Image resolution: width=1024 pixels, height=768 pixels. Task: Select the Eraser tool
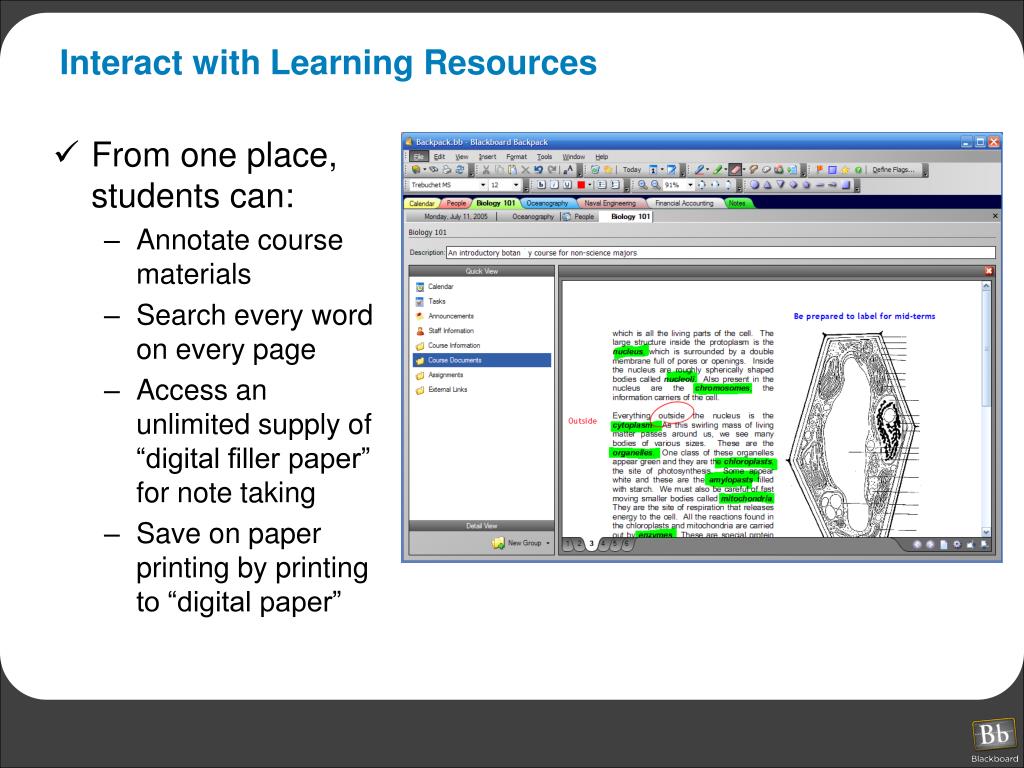pos(735,170)
